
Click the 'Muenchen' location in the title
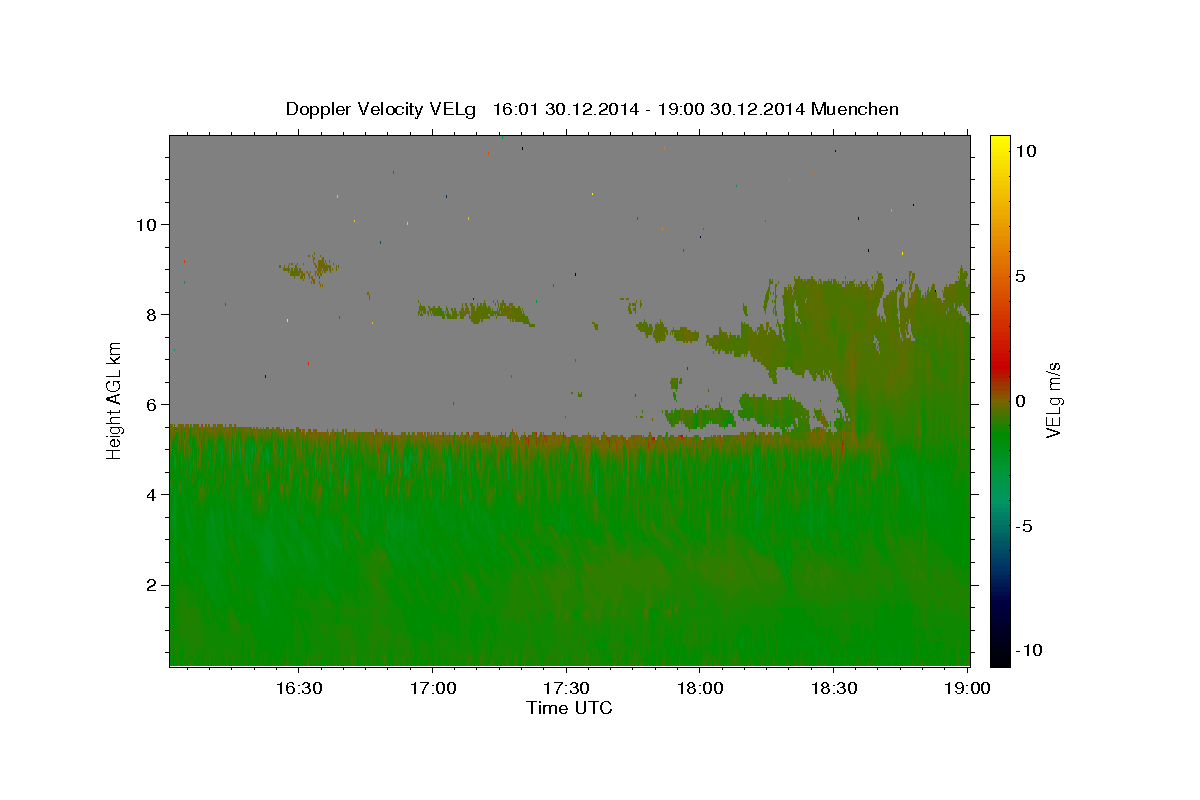tap(855, 109)
